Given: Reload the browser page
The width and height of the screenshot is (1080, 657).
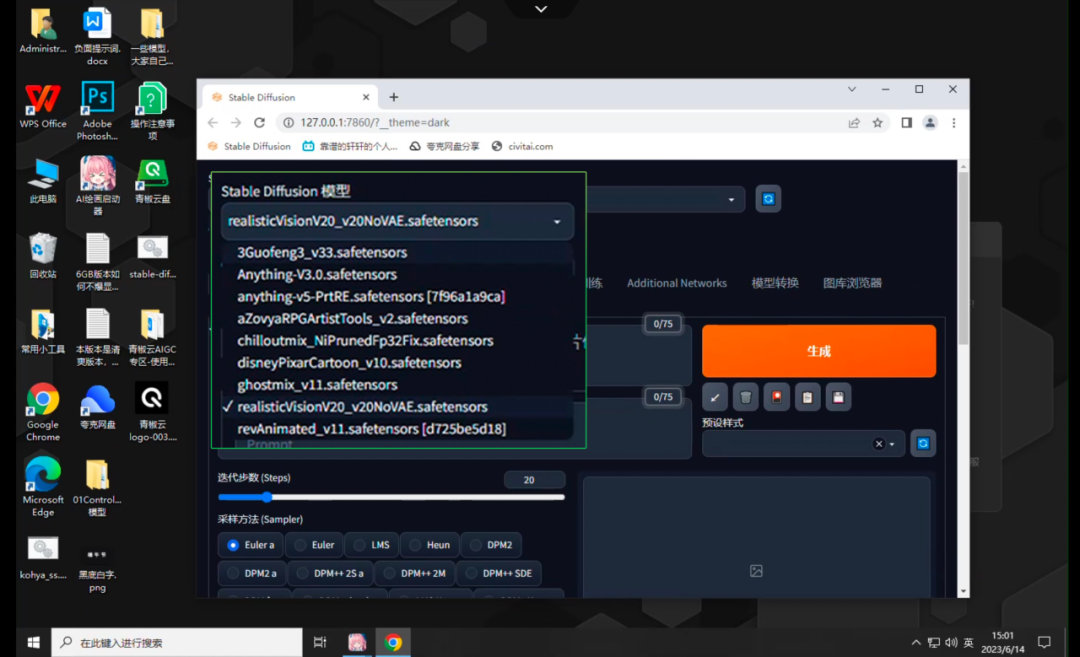Looking at the screenshot, I should coord(259,123).
